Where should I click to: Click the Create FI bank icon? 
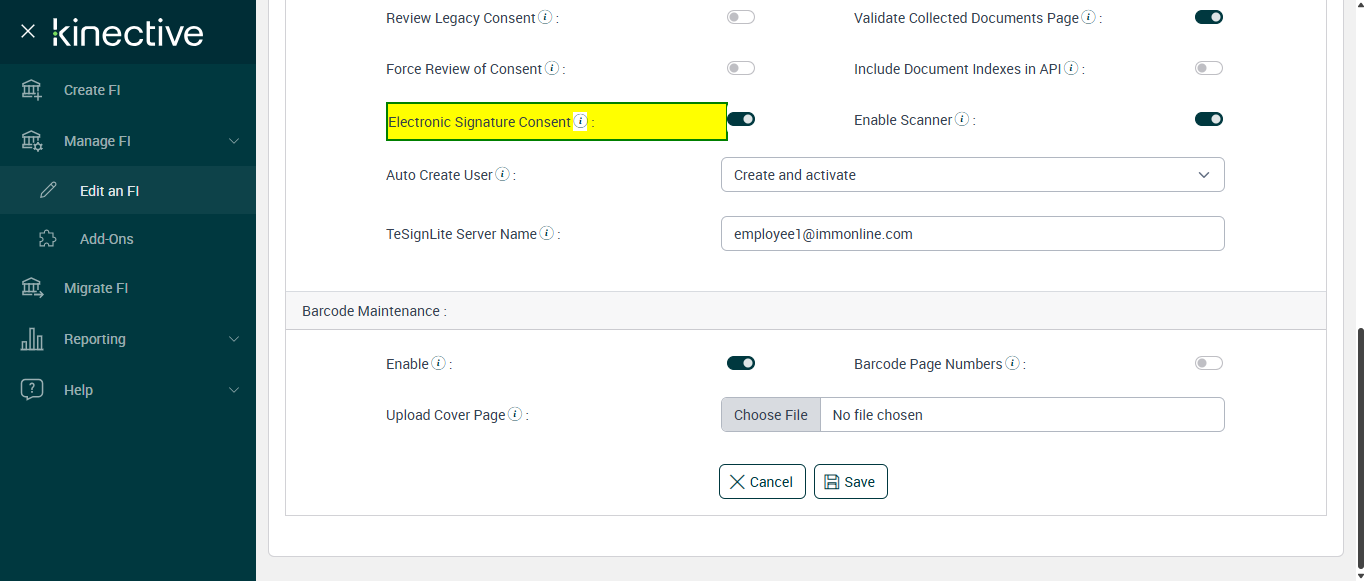pyautogui.click(x=32, y=90)
